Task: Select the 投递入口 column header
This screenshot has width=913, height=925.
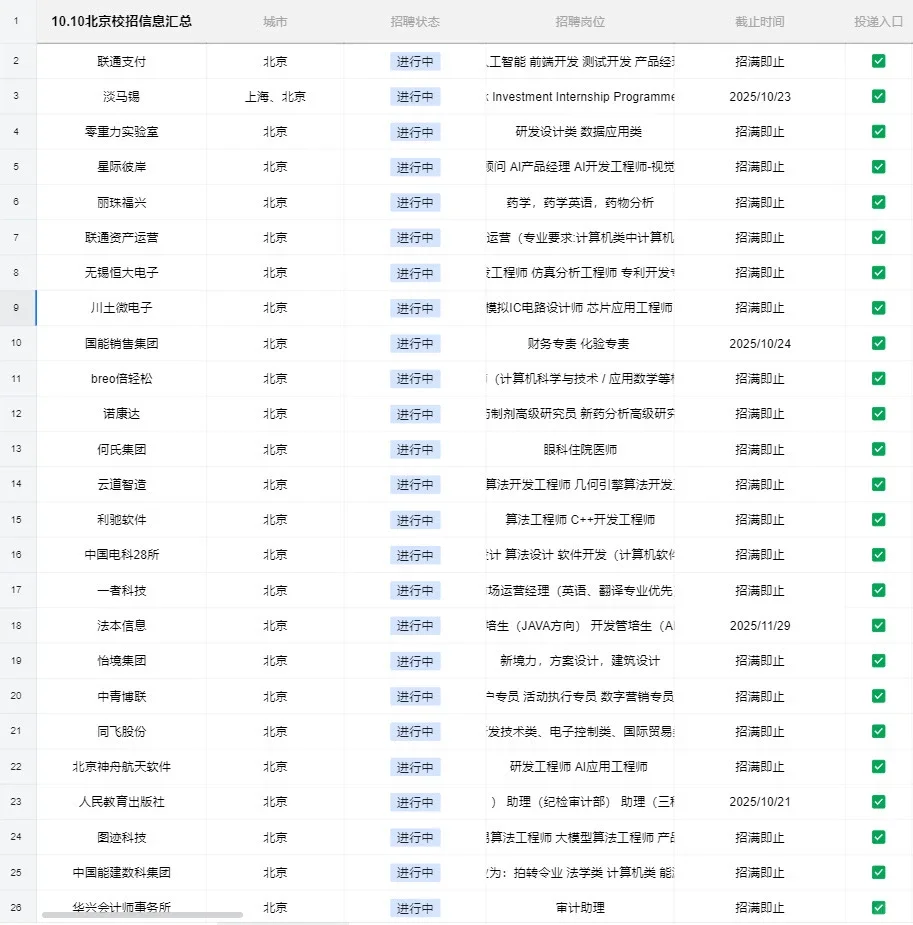Action: pos(878,22)
